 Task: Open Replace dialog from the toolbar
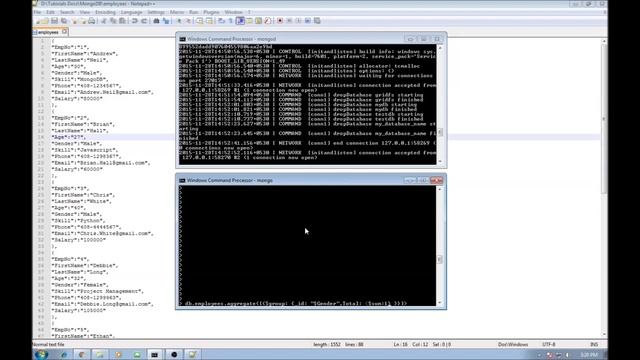click(166, 21)
